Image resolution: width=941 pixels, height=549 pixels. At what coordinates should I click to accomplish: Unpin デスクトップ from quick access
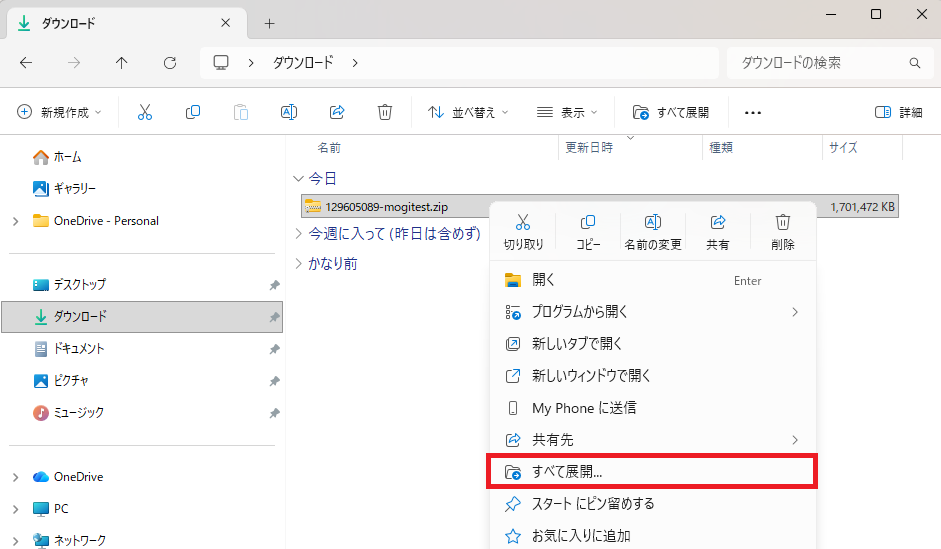(x=274, y=285)
